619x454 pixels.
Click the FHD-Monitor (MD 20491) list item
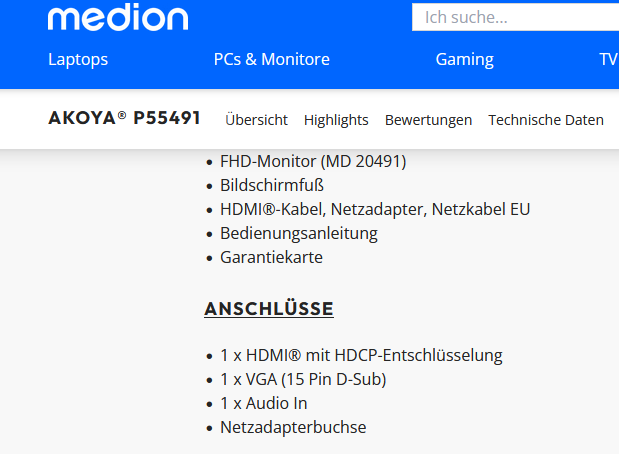point(313,161)
